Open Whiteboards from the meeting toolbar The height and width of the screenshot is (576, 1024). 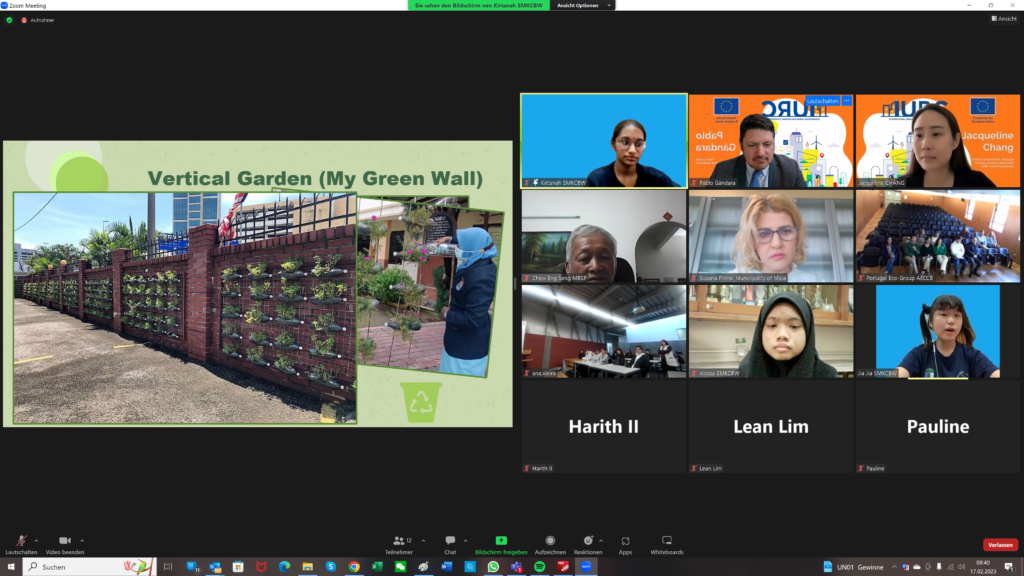(667, 542)
